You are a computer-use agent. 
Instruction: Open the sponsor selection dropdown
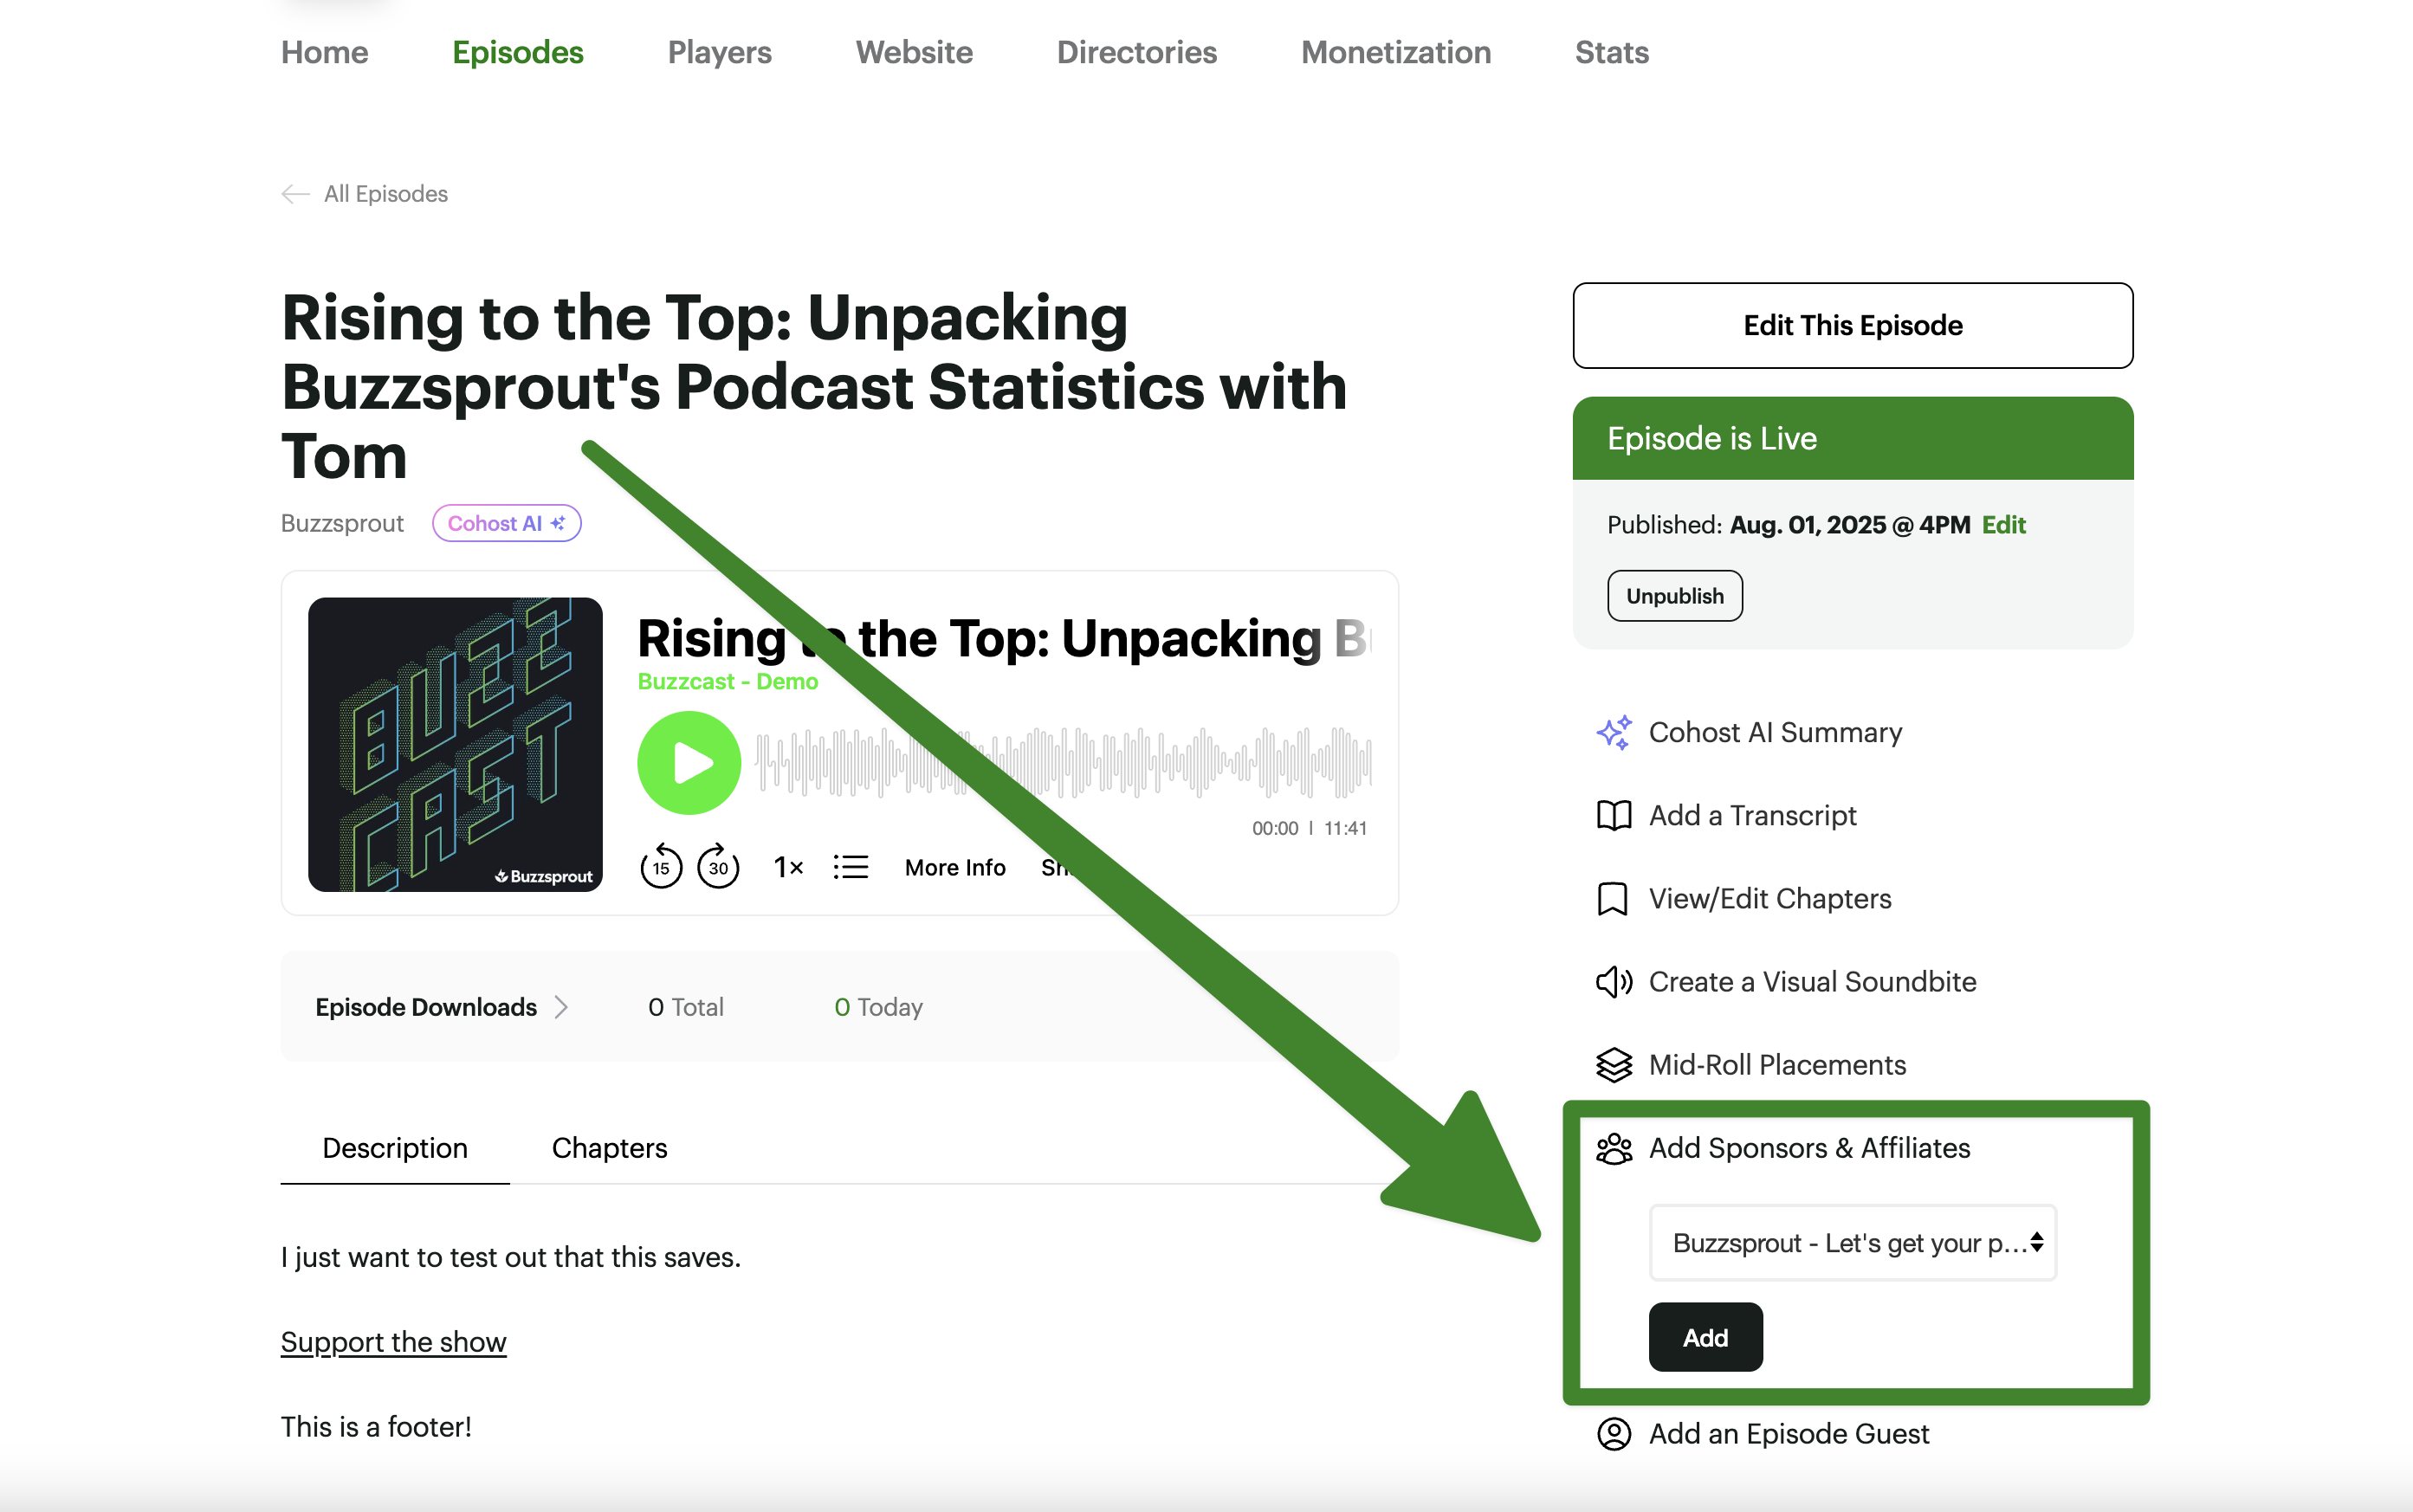[1852, 1243]
